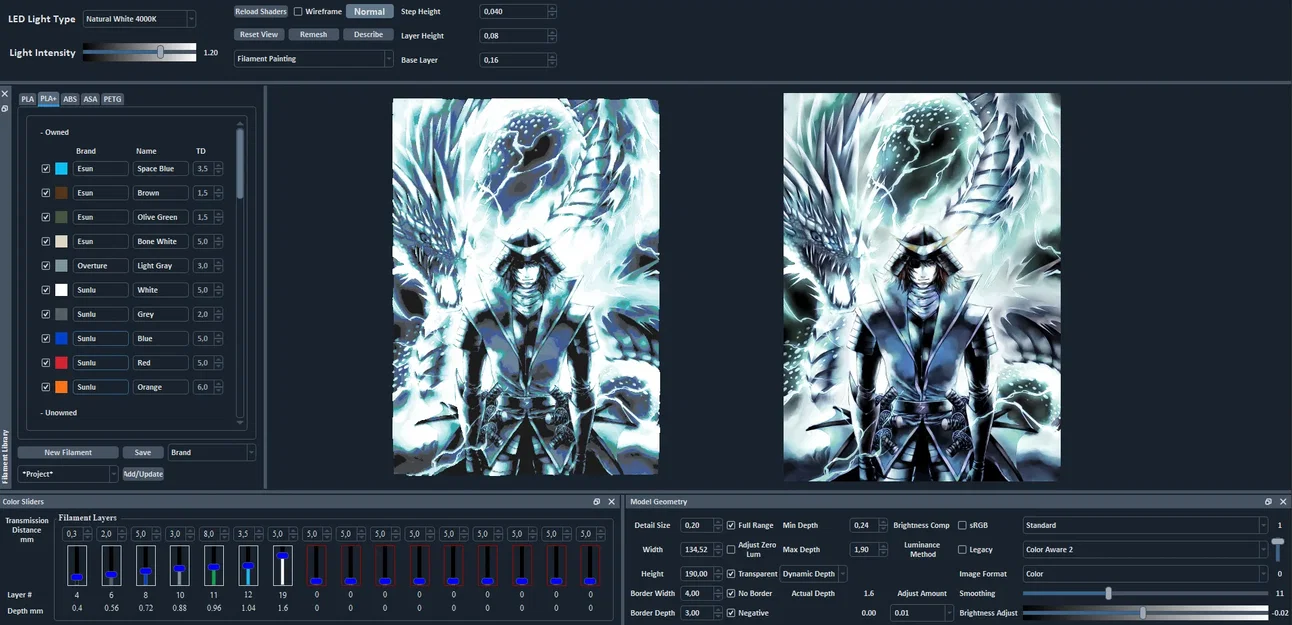This screenshot has height=625, width=1292.
Task: Click the Olive Green color swatch
Action: coord(61,217)
